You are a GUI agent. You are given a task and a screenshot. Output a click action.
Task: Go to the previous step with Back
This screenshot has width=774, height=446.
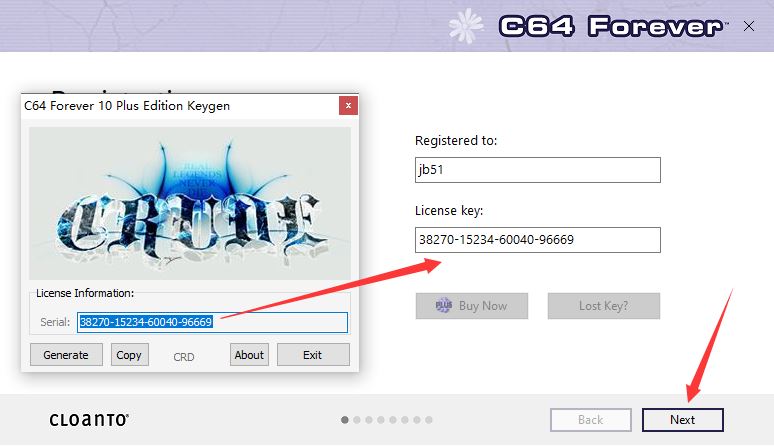(x=591, y=420)
